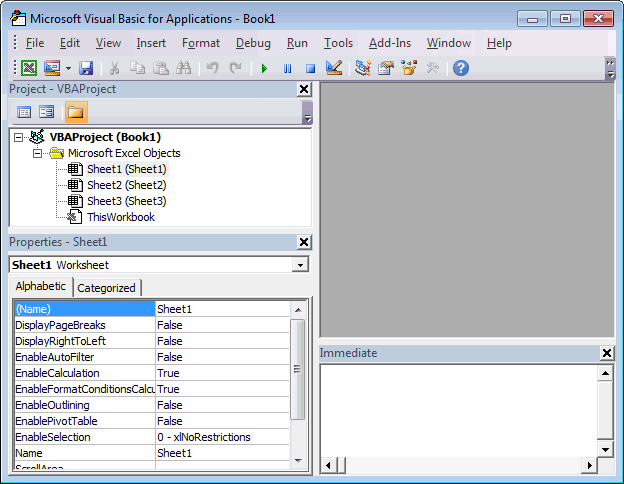
Task: Open Properties Window toolbar icon
Action: point(386,68)
